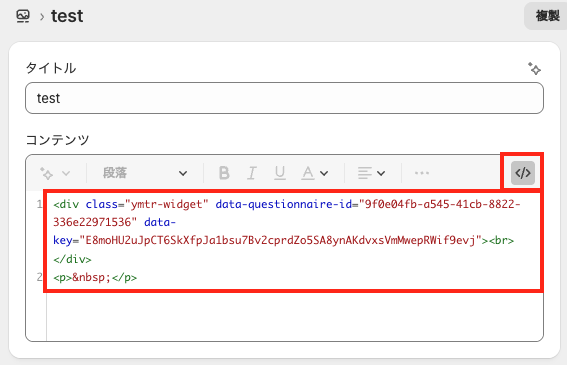
Task: Click the <p>&nbsp;</p> code line
Action: 95,277
